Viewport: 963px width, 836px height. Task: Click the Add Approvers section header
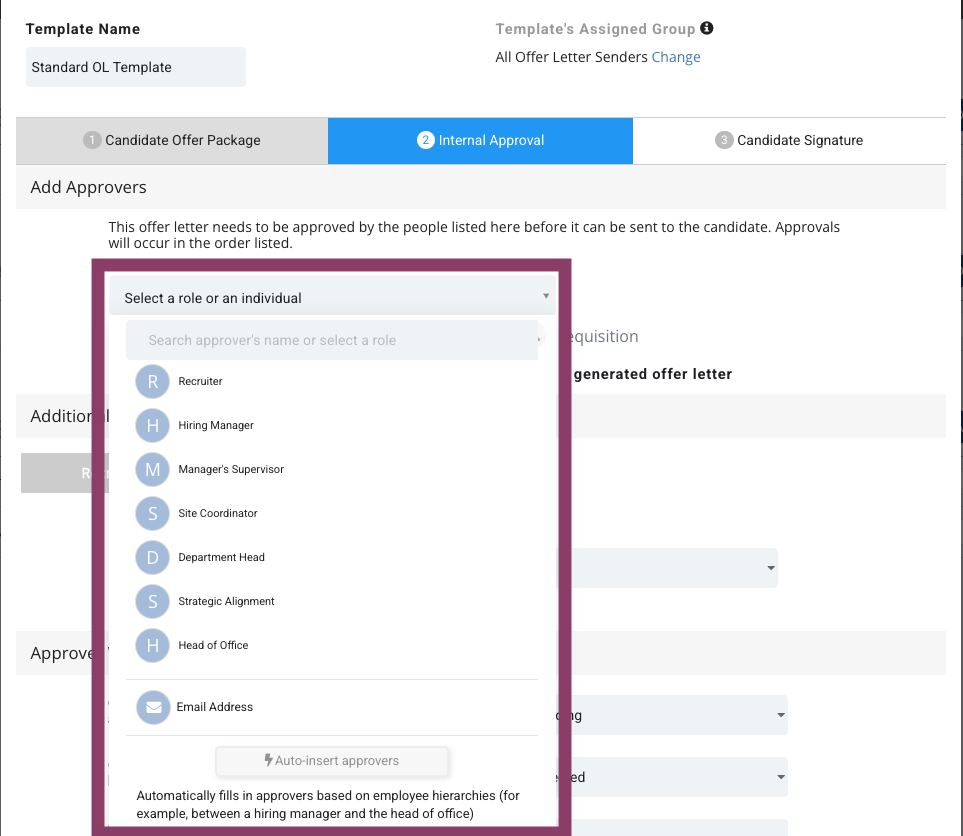coord(481,187)
